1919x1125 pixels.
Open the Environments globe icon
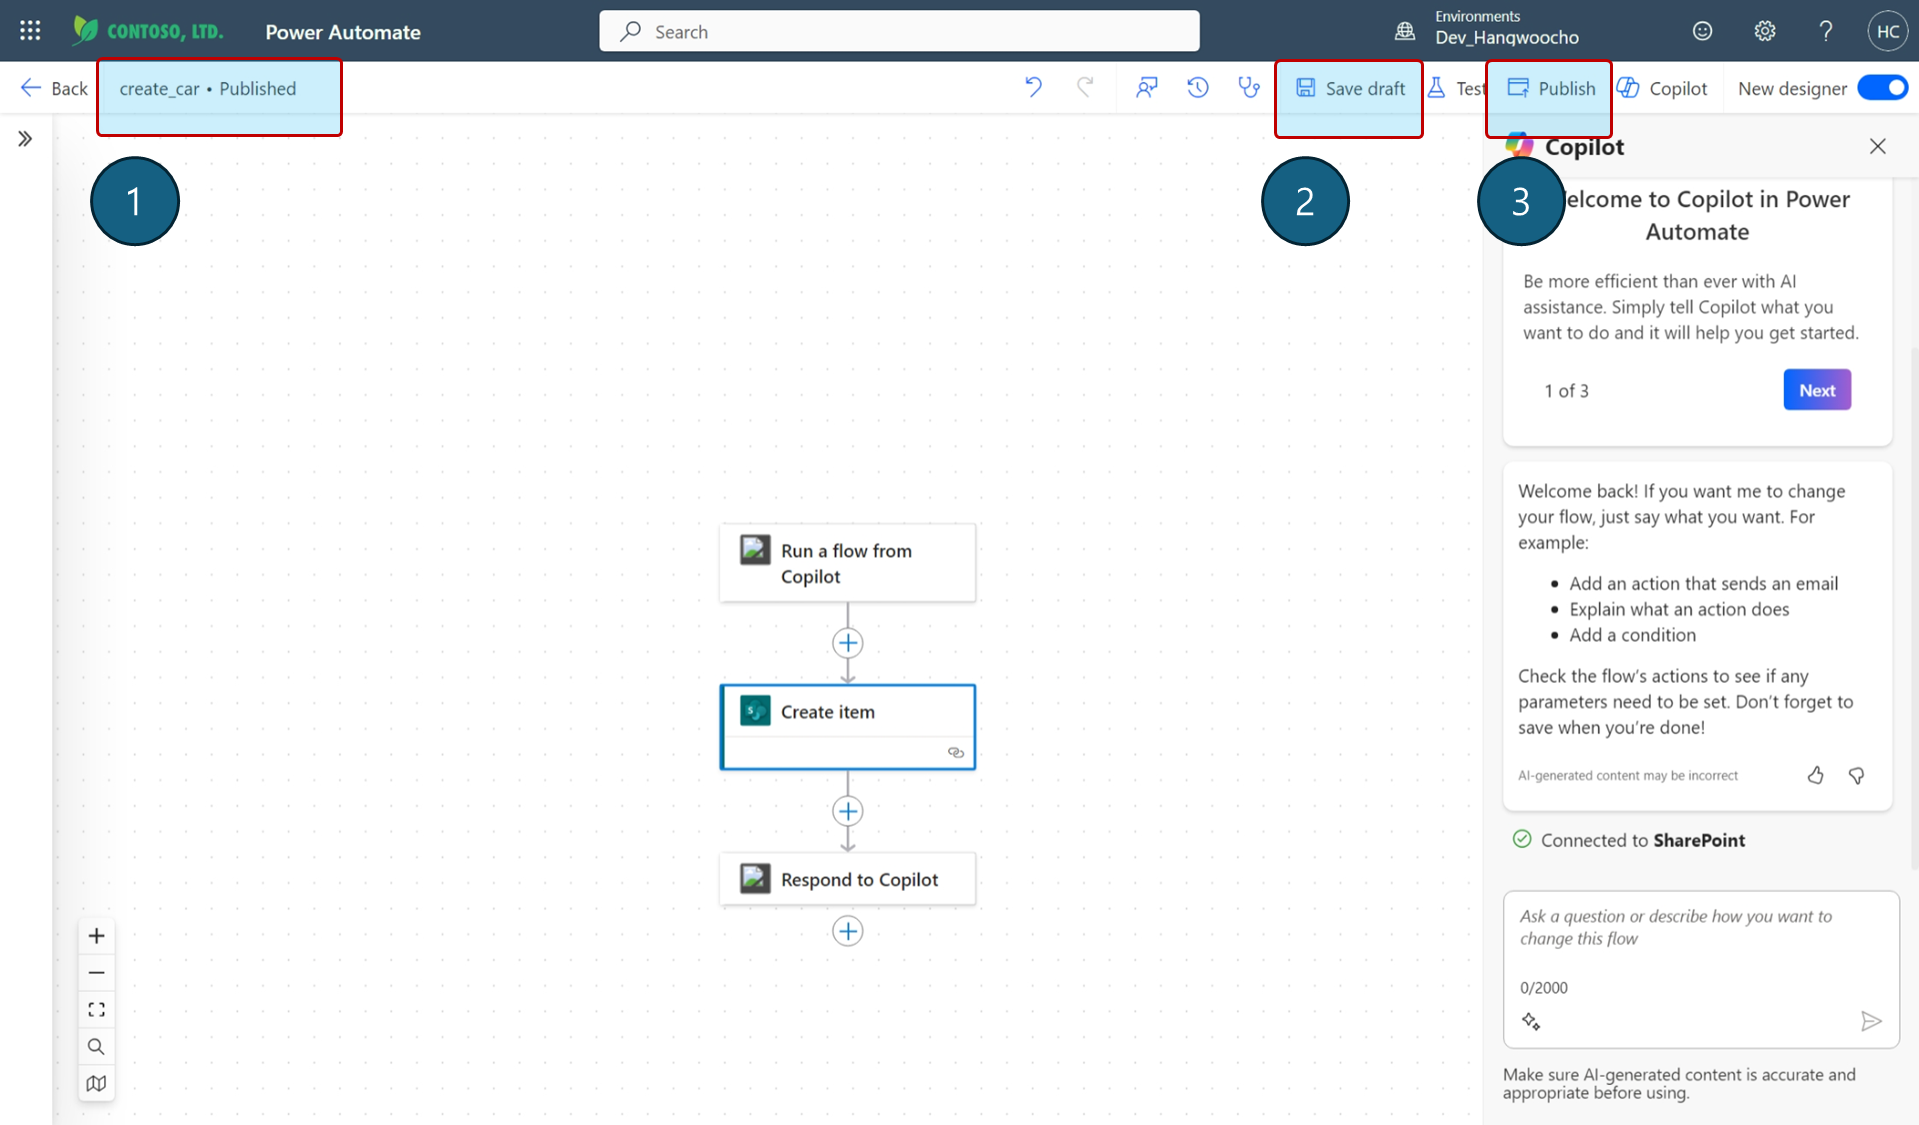[x=1405, y=31]
